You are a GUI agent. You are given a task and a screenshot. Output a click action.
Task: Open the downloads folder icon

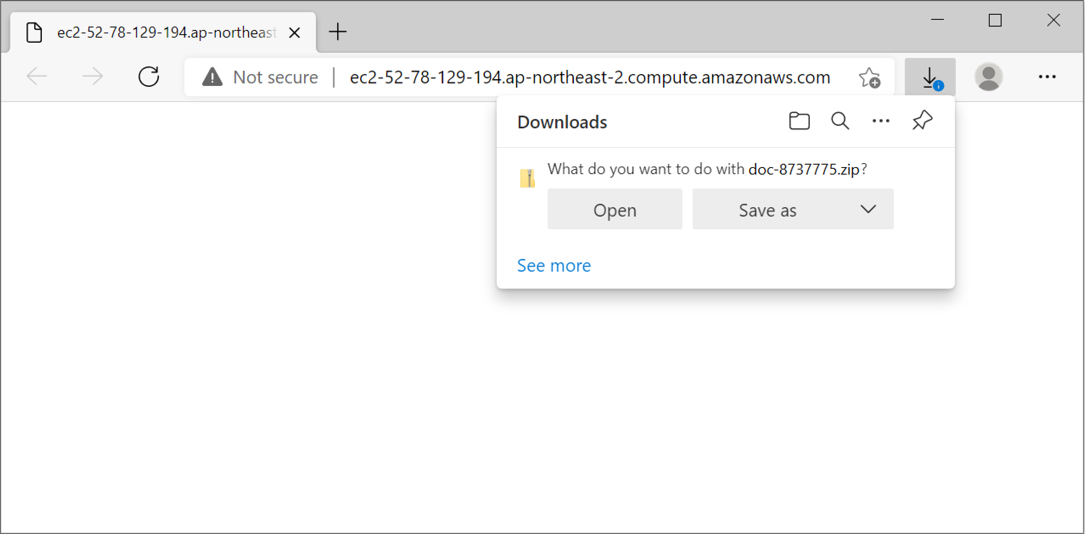tap(799, 121)
